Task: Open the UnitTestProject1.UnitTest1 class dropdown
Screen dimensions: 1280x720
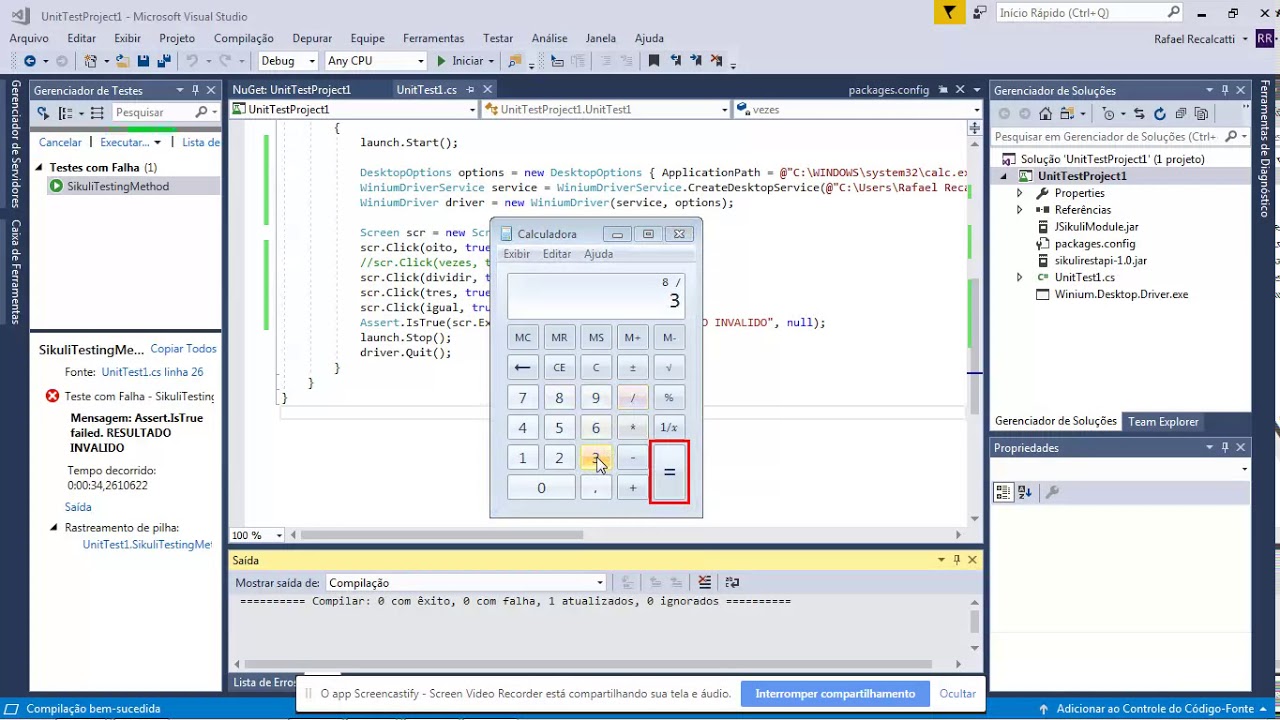Action: 607,109
